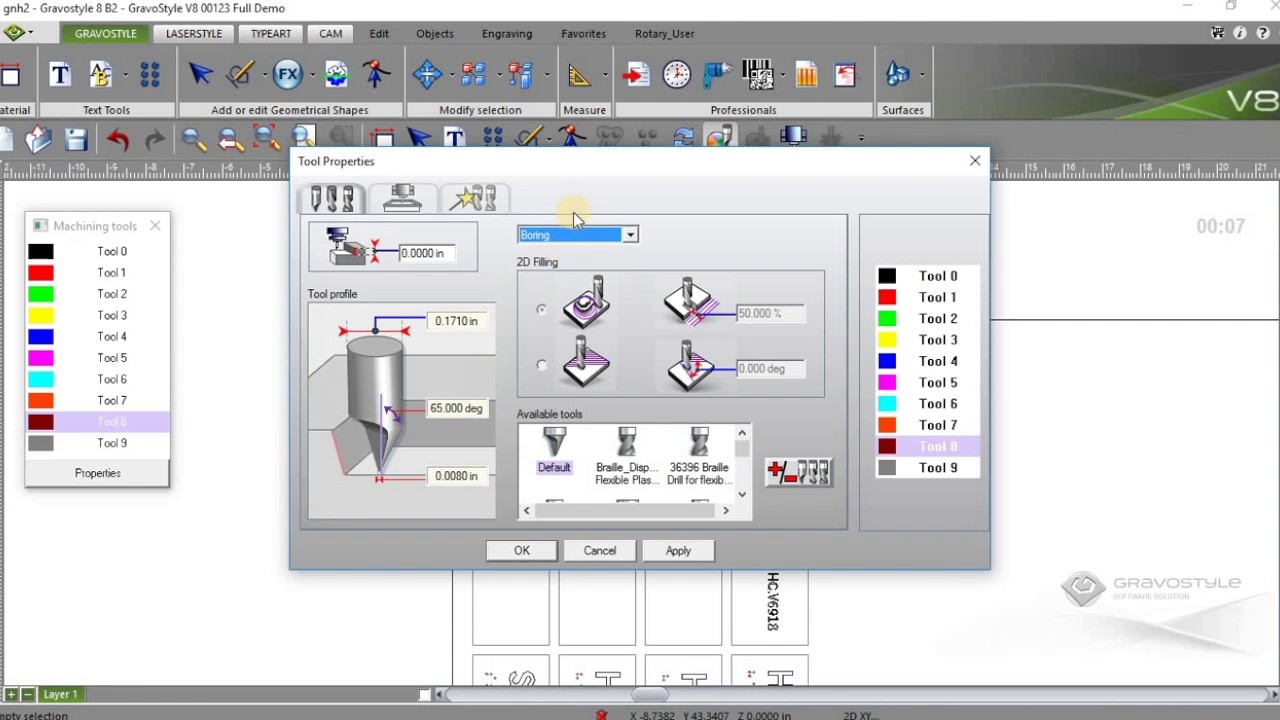The height and width of the screenshot is (720, 1280).
Task: Open the tool bits tab in Tool Properties
Action: [x=332, y=198]
